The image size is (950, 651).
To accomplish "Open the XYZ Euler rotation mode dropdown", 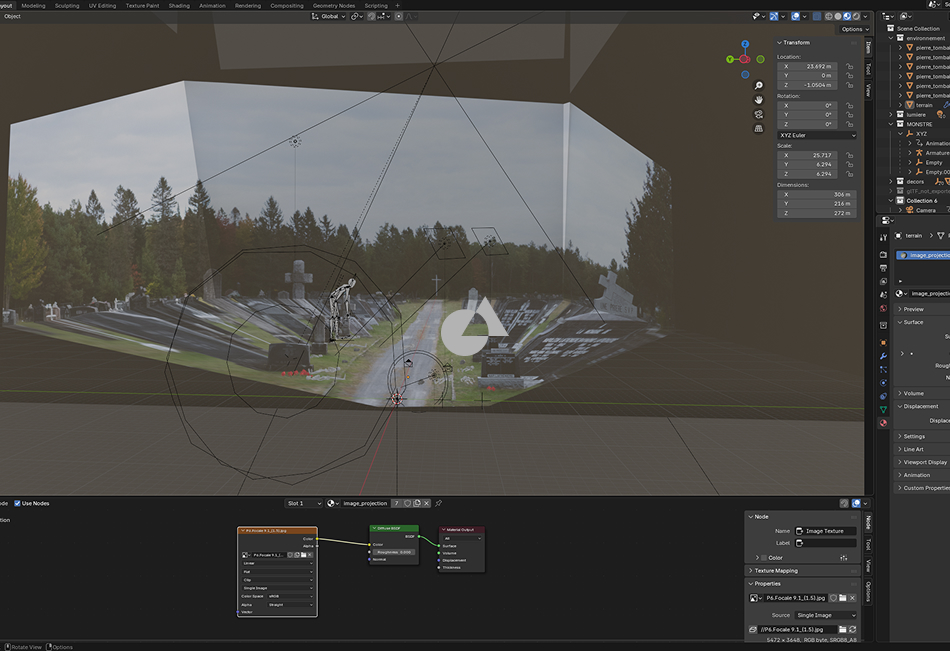I will pos(816,135).
